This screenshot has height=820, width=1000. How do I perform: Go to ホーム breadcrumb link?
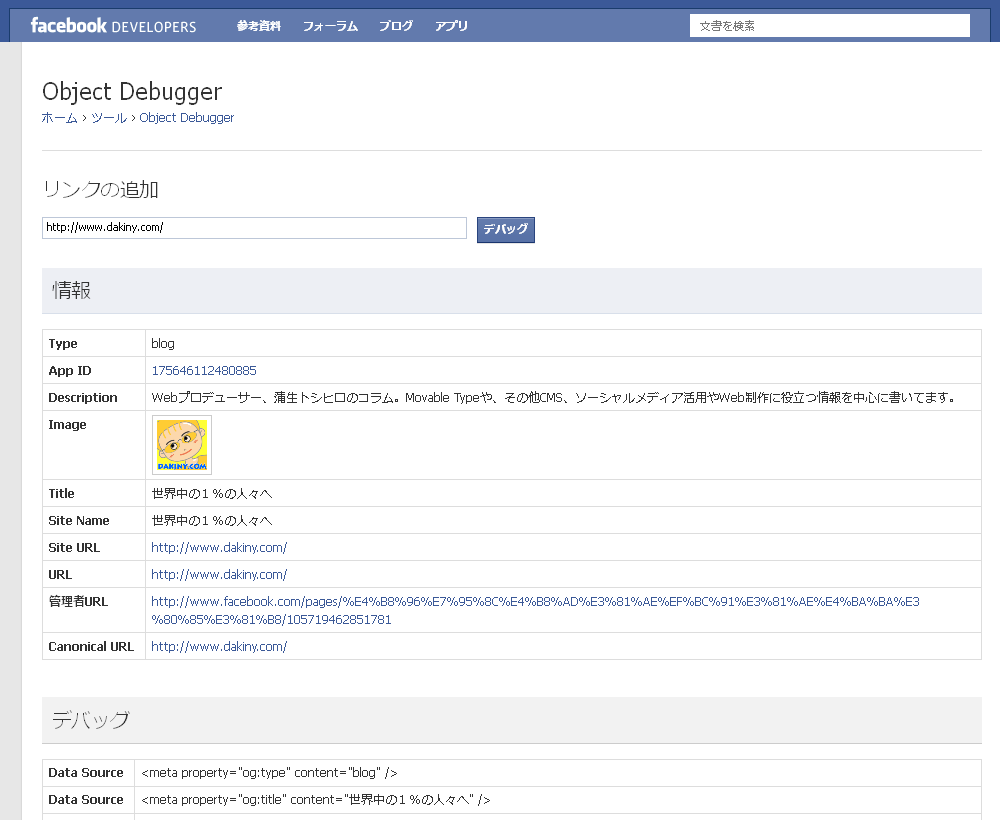click(59, 118)
